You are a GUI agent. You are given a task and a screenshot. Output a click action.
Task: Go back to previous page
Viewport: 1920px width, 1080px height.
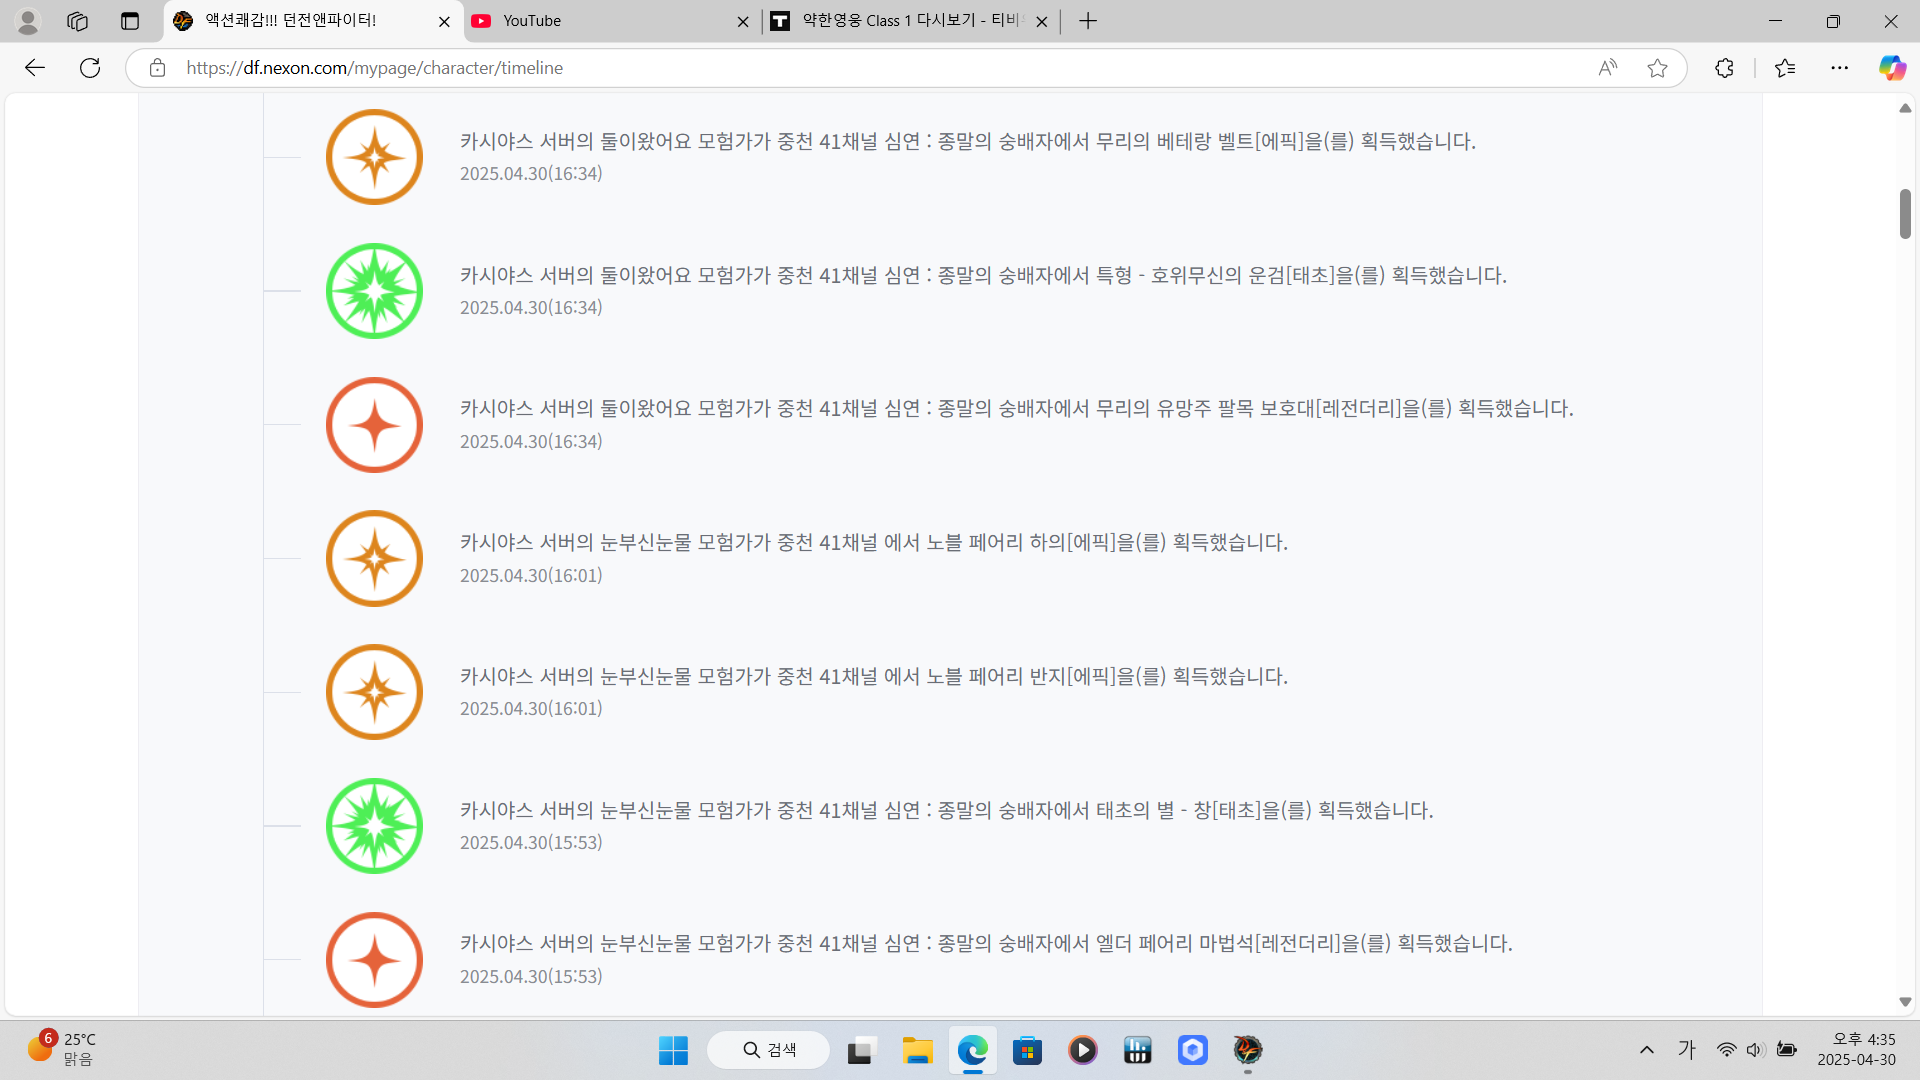click(x=35, y=68)
